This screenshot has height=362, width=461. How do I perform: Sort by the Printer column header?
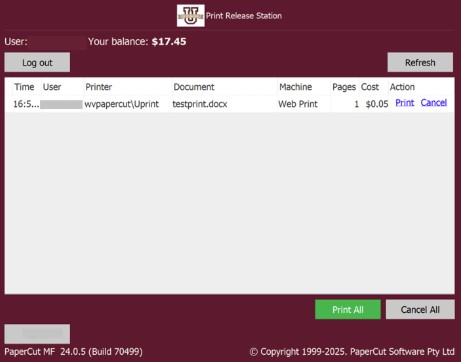[99, 87]
